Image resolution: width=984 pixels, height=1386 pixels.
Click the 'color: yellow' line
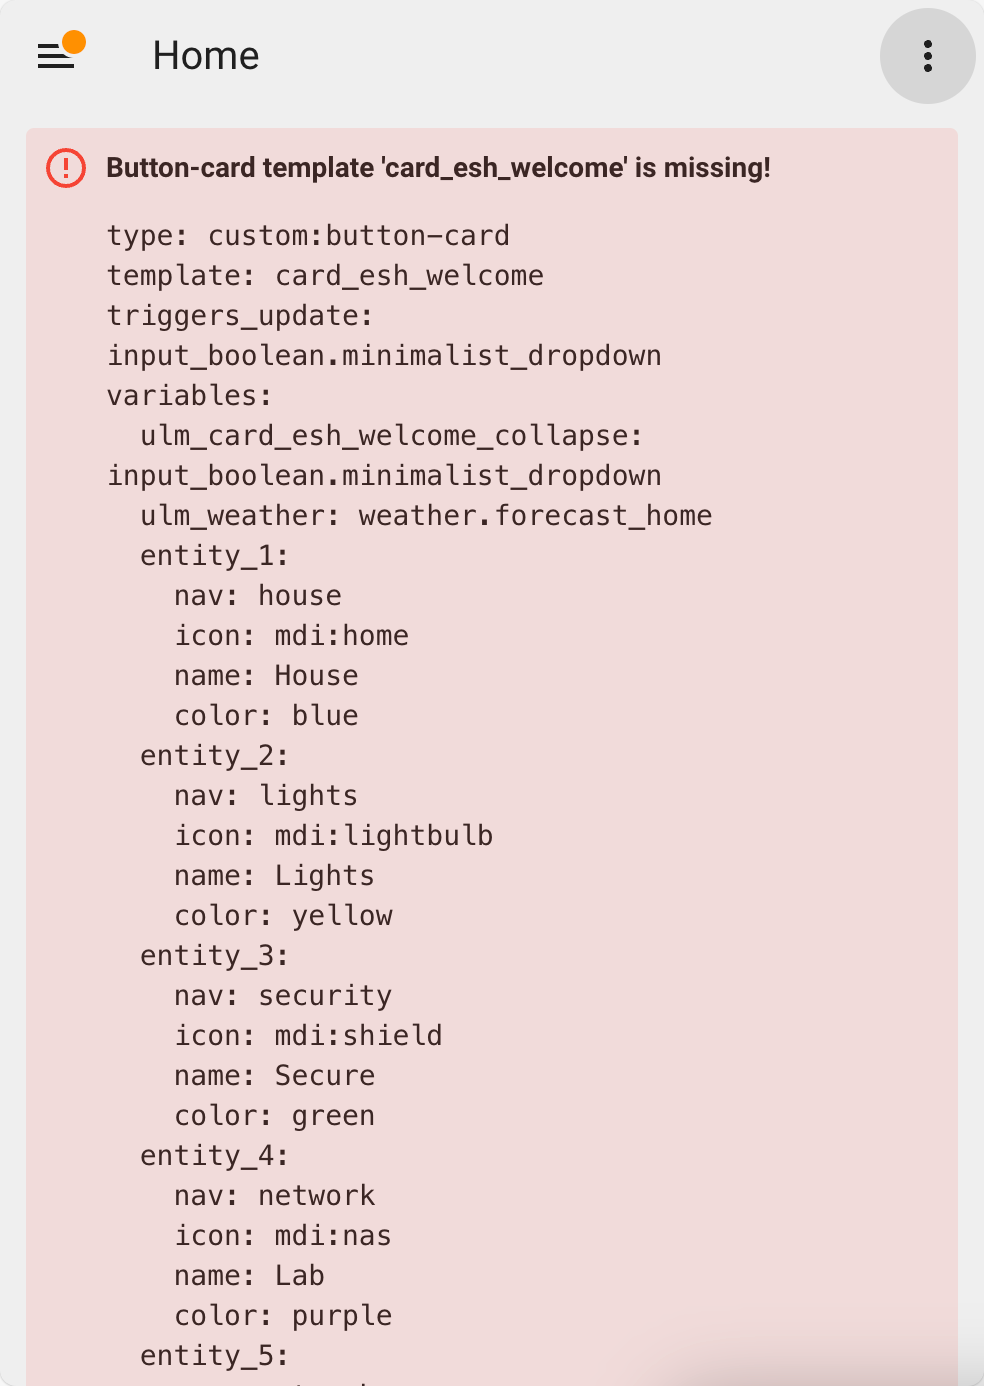284,916
